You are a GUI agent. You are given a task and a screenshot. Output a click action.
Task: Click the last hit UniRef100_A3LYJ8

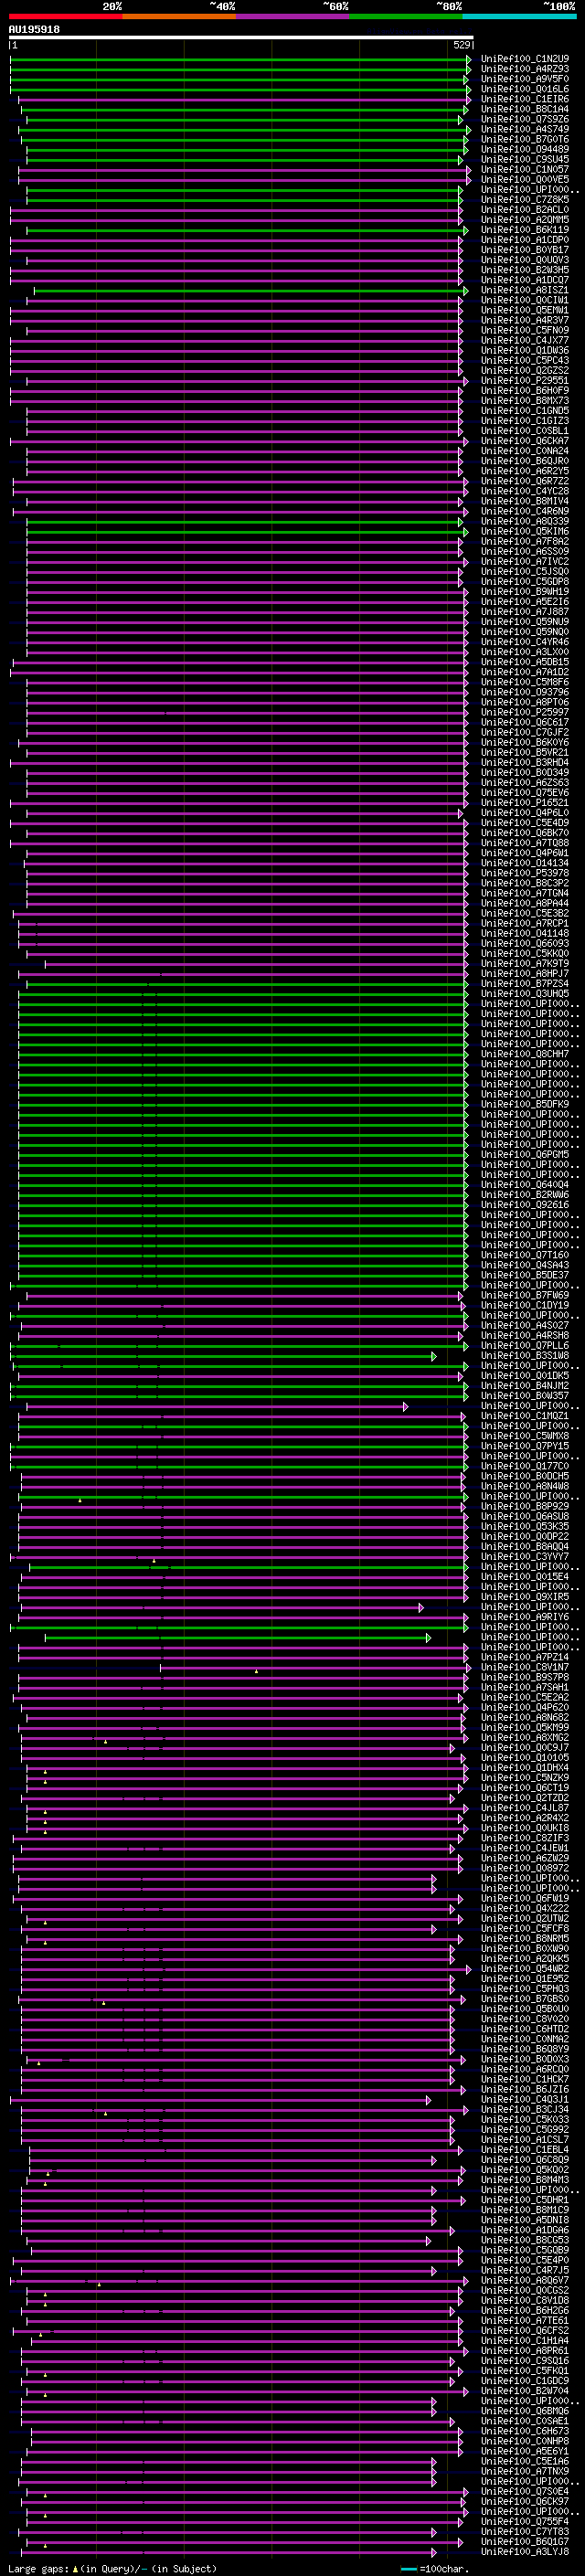(525, 2551)
